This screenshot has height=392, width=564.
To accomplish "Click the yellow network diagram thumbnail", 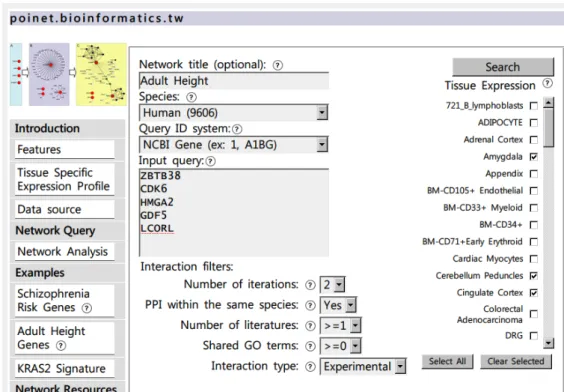I will point(101,74).
